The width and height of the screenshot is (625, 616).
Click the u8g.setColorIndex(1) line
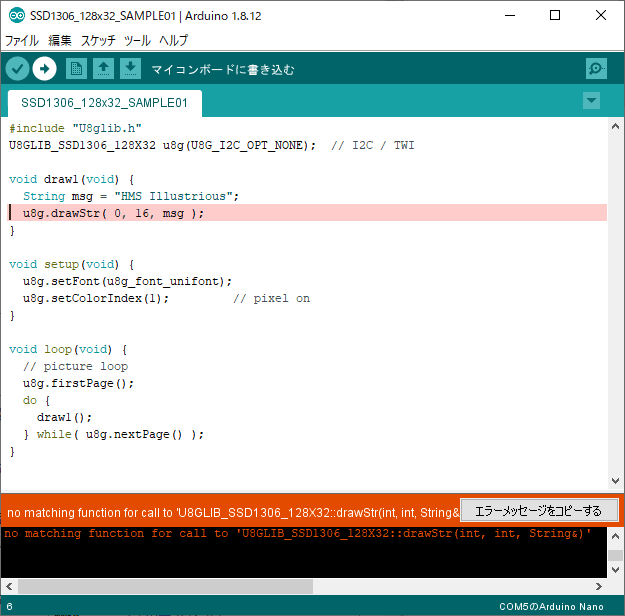96,298
